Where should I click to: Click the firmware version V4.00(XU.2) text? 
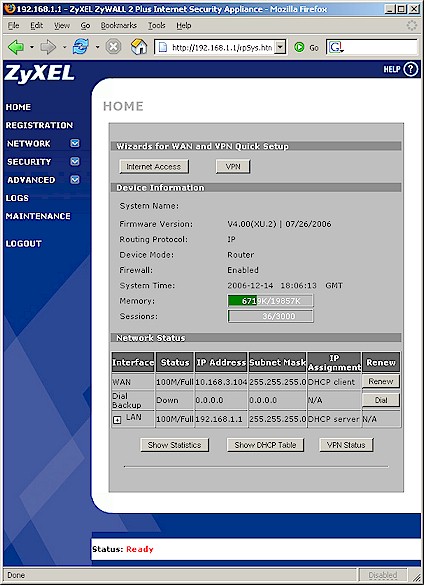pyautogui.click(x=252, y=224)
